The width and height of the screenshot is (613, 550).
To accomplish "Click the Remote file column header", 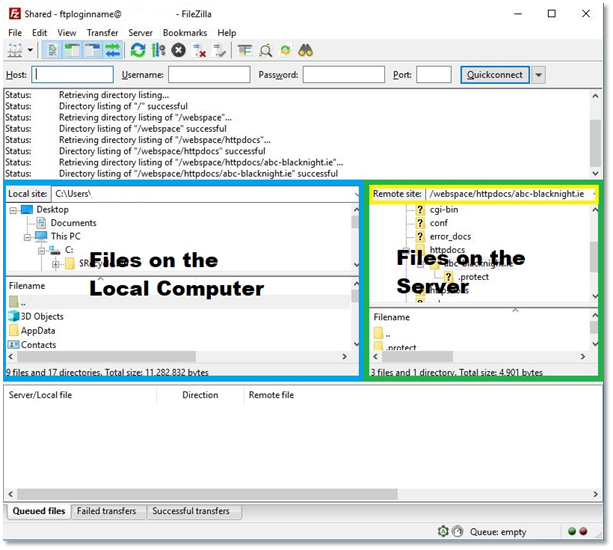I will 271,395.
